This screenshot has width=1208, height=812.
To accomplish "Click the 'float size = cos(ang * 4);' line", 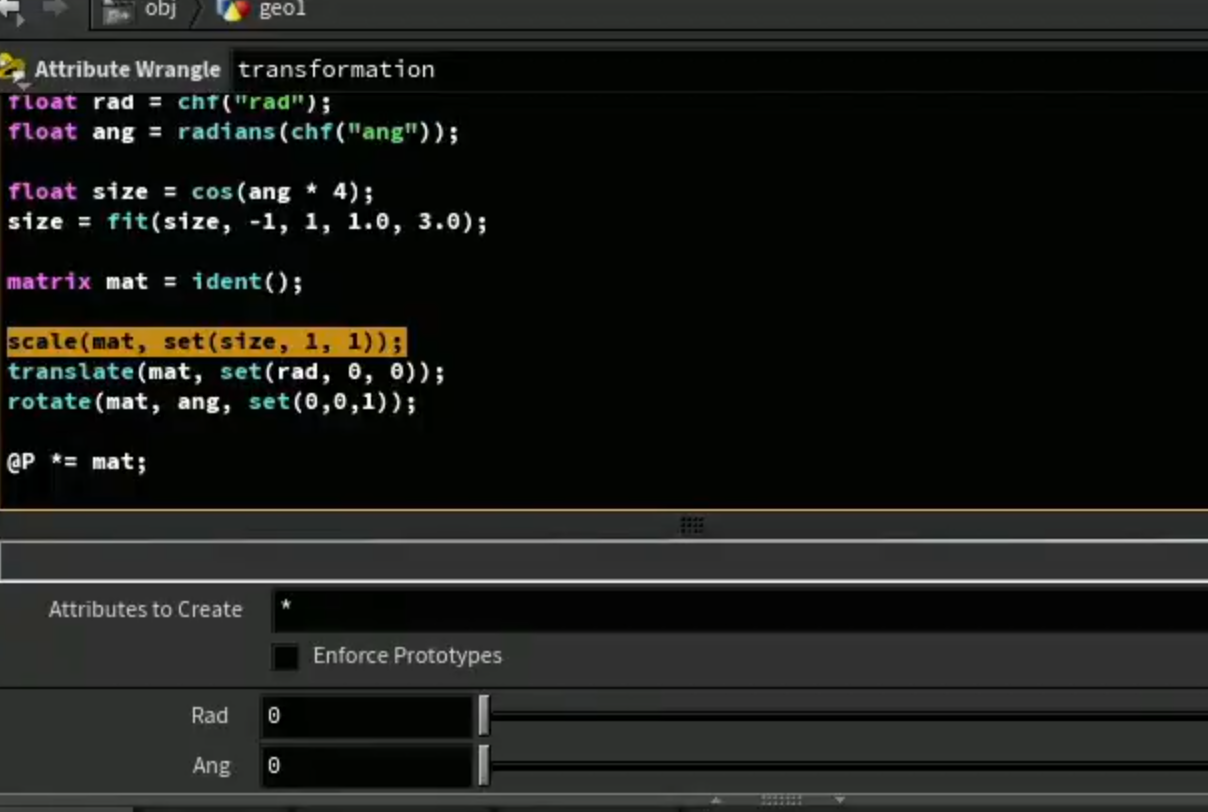I will point(191,192).
